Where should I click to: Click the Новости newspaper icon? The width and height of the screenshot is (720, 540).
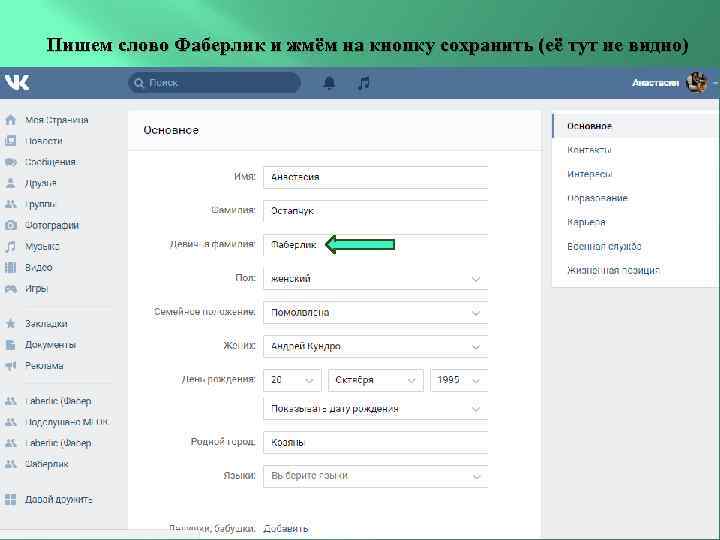coord(11,141)
